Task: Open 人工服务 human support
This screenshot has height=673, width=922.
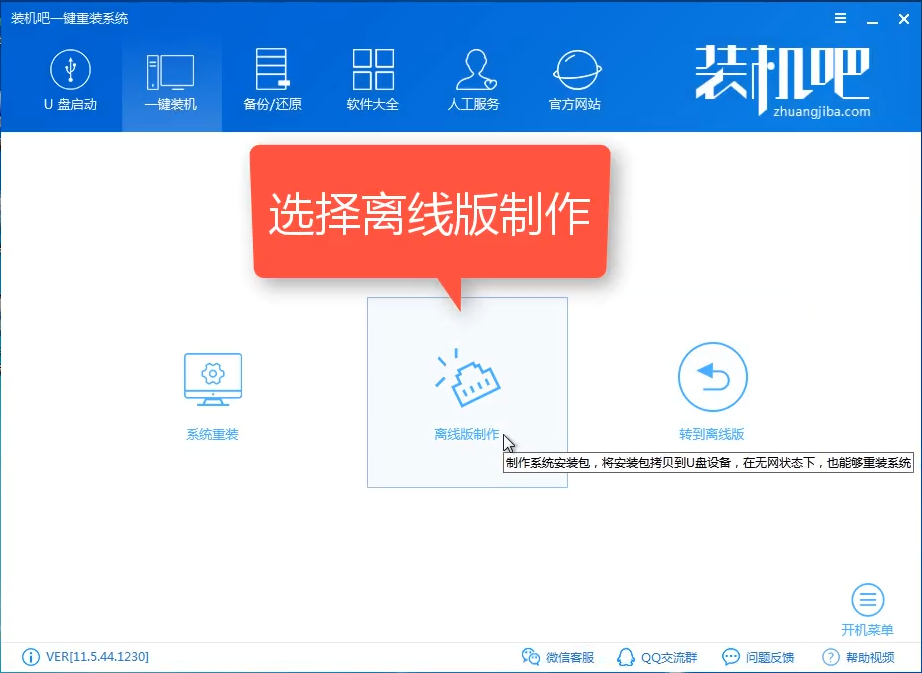Action: coord(473,80)
